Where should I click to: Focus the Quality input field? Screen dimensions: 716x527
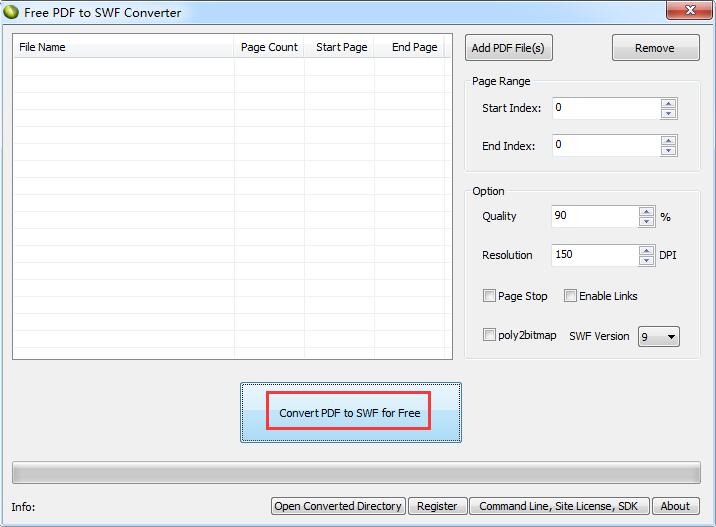(595, 216)
